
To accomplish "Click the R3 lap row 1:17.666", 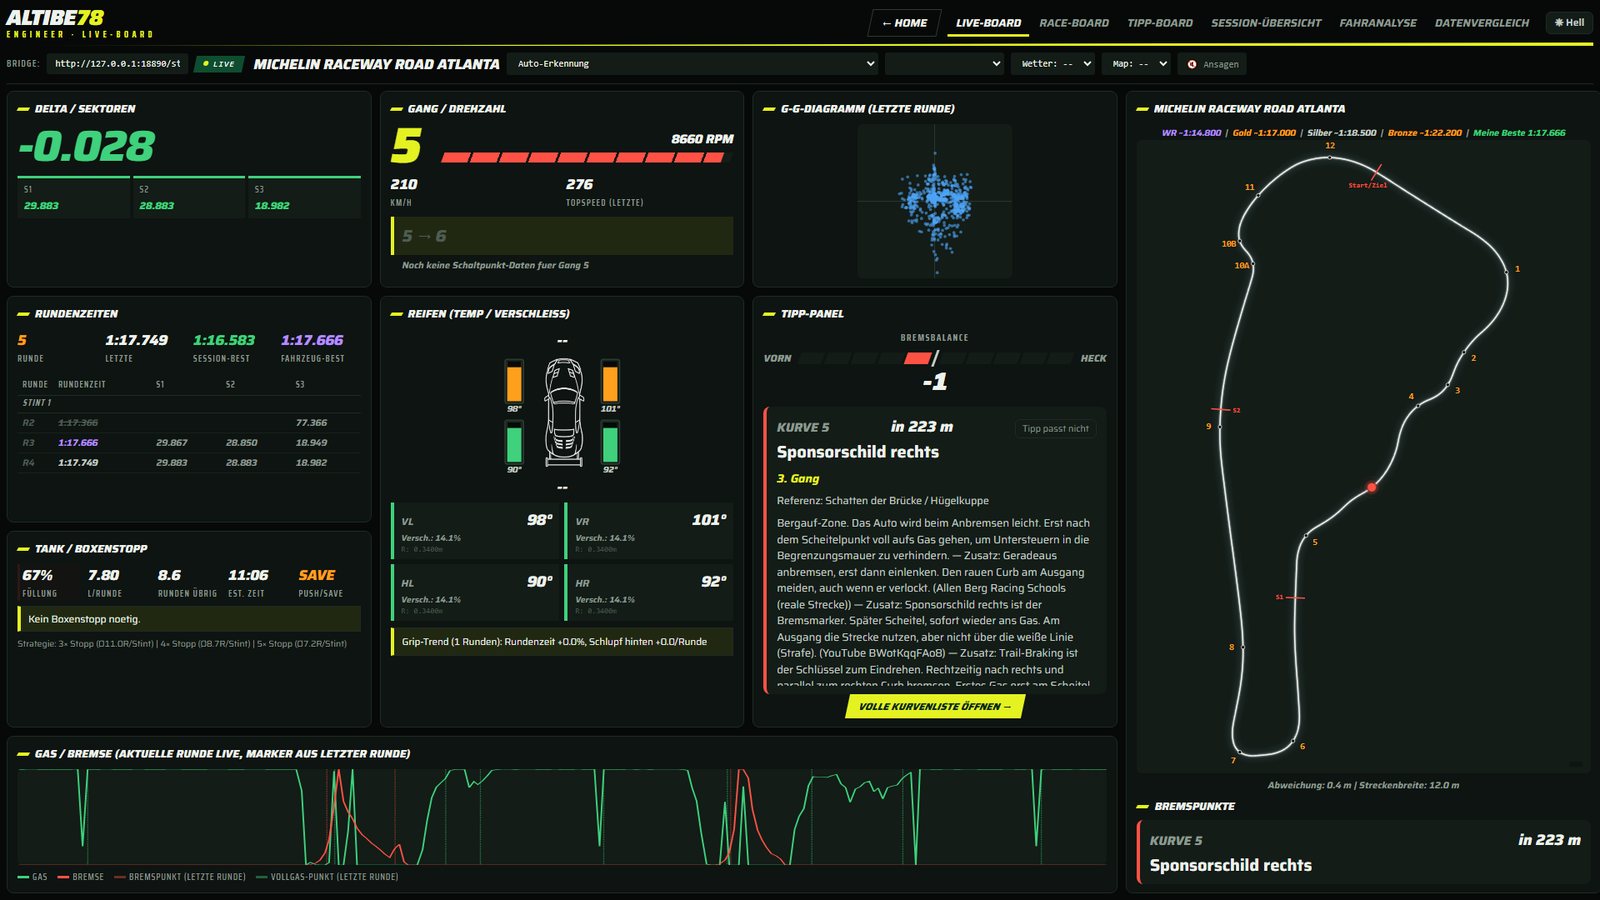I will click(x=189, y=442).
